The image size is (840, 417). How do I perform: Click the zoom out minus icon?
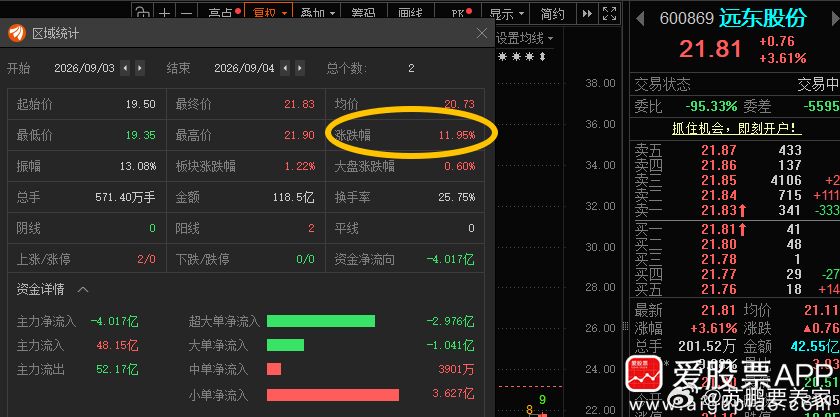186,13
